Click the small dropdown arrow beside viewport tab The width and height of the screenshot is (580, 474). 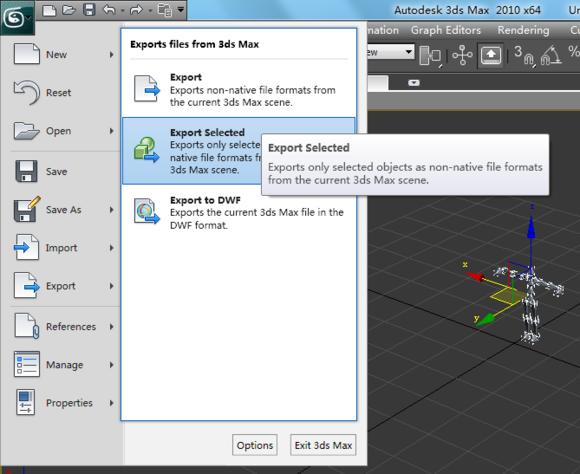click(414, 83)
